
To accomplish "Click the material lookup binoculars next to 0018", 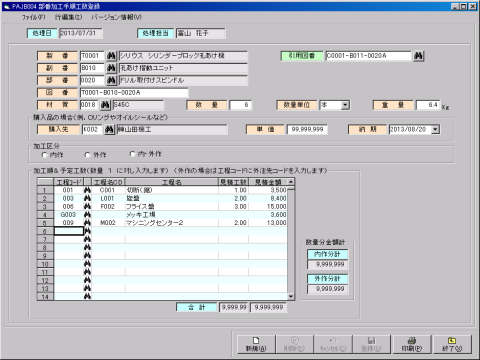I will coord(105,105).
